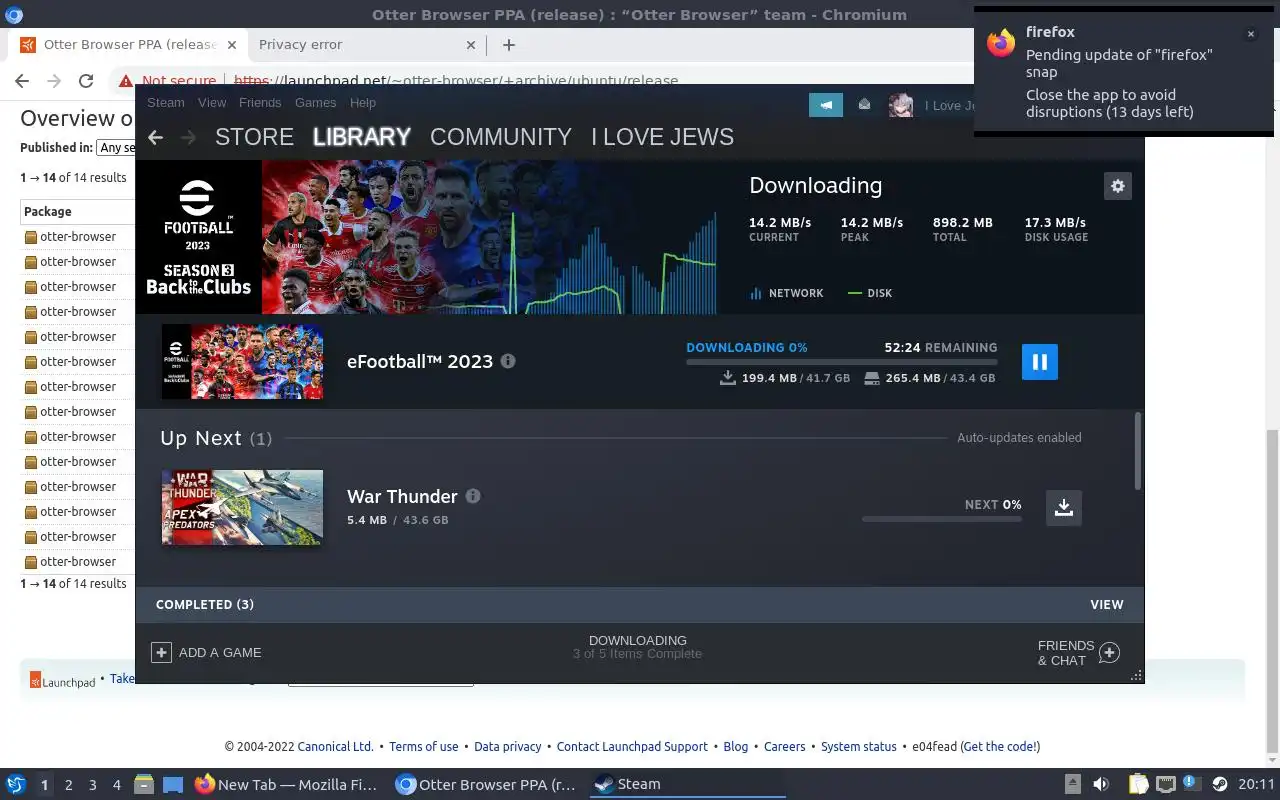Viewport: 1280px width, 800px height.
Task: Open network tray icon
Action: pyautogui.click(x=1165, y=785)
